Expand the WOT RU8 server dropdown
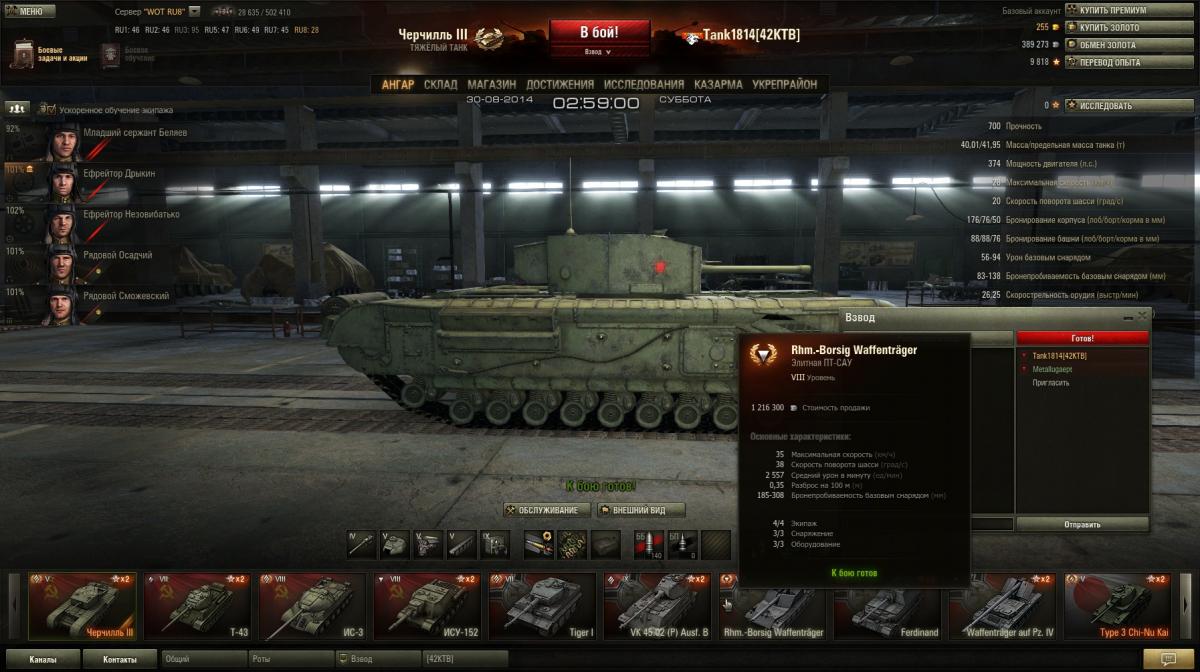The width and height of the screenshot is (1200, 672). pyautogui.click(x=194, y=11)
